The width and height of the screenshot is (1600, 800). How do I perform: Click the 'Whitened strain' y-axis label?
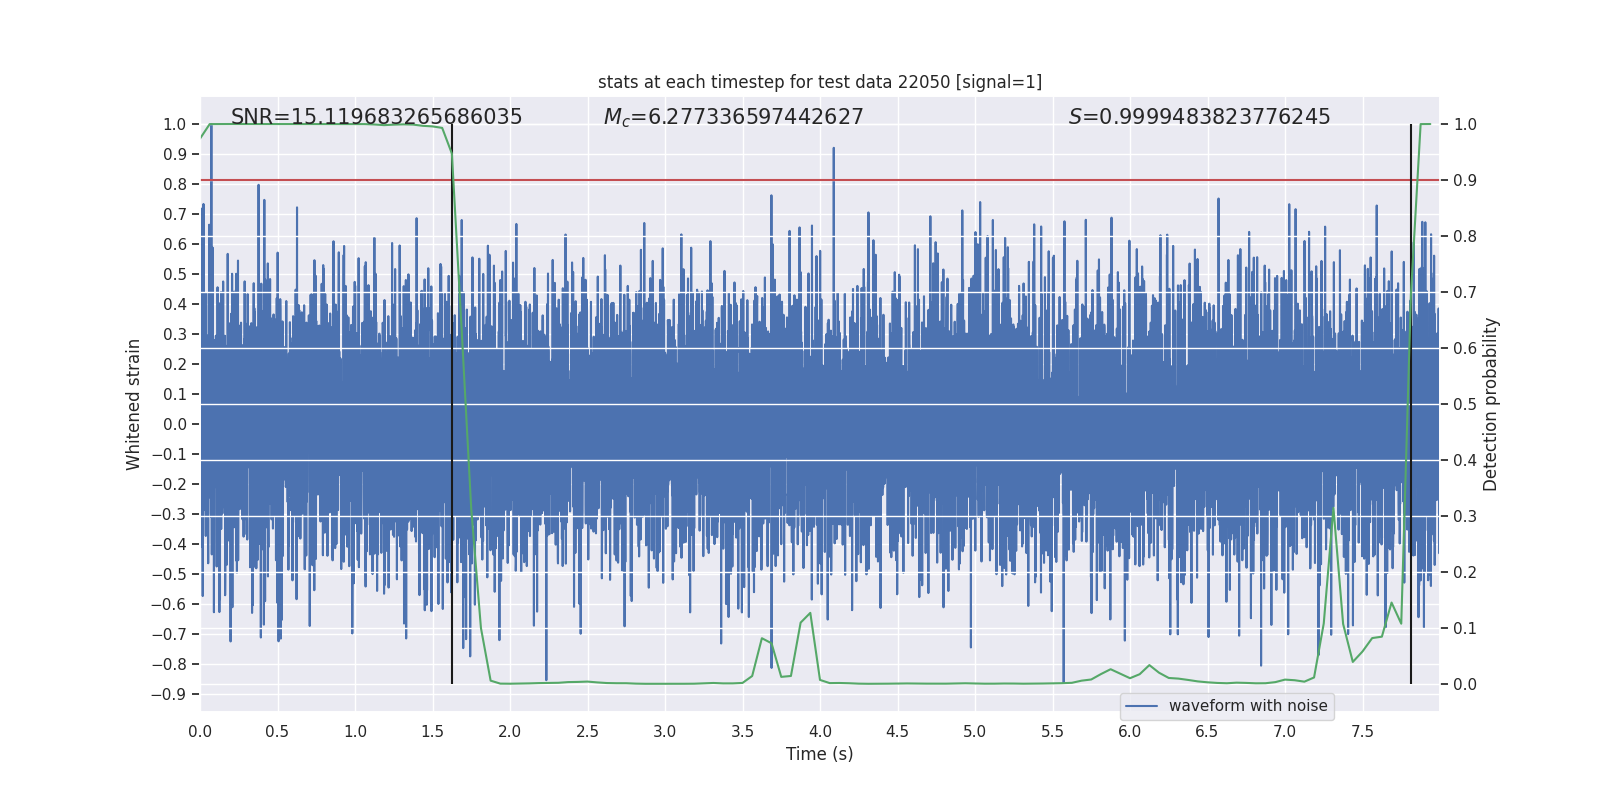pyautogui.click(x=134, y=404)
